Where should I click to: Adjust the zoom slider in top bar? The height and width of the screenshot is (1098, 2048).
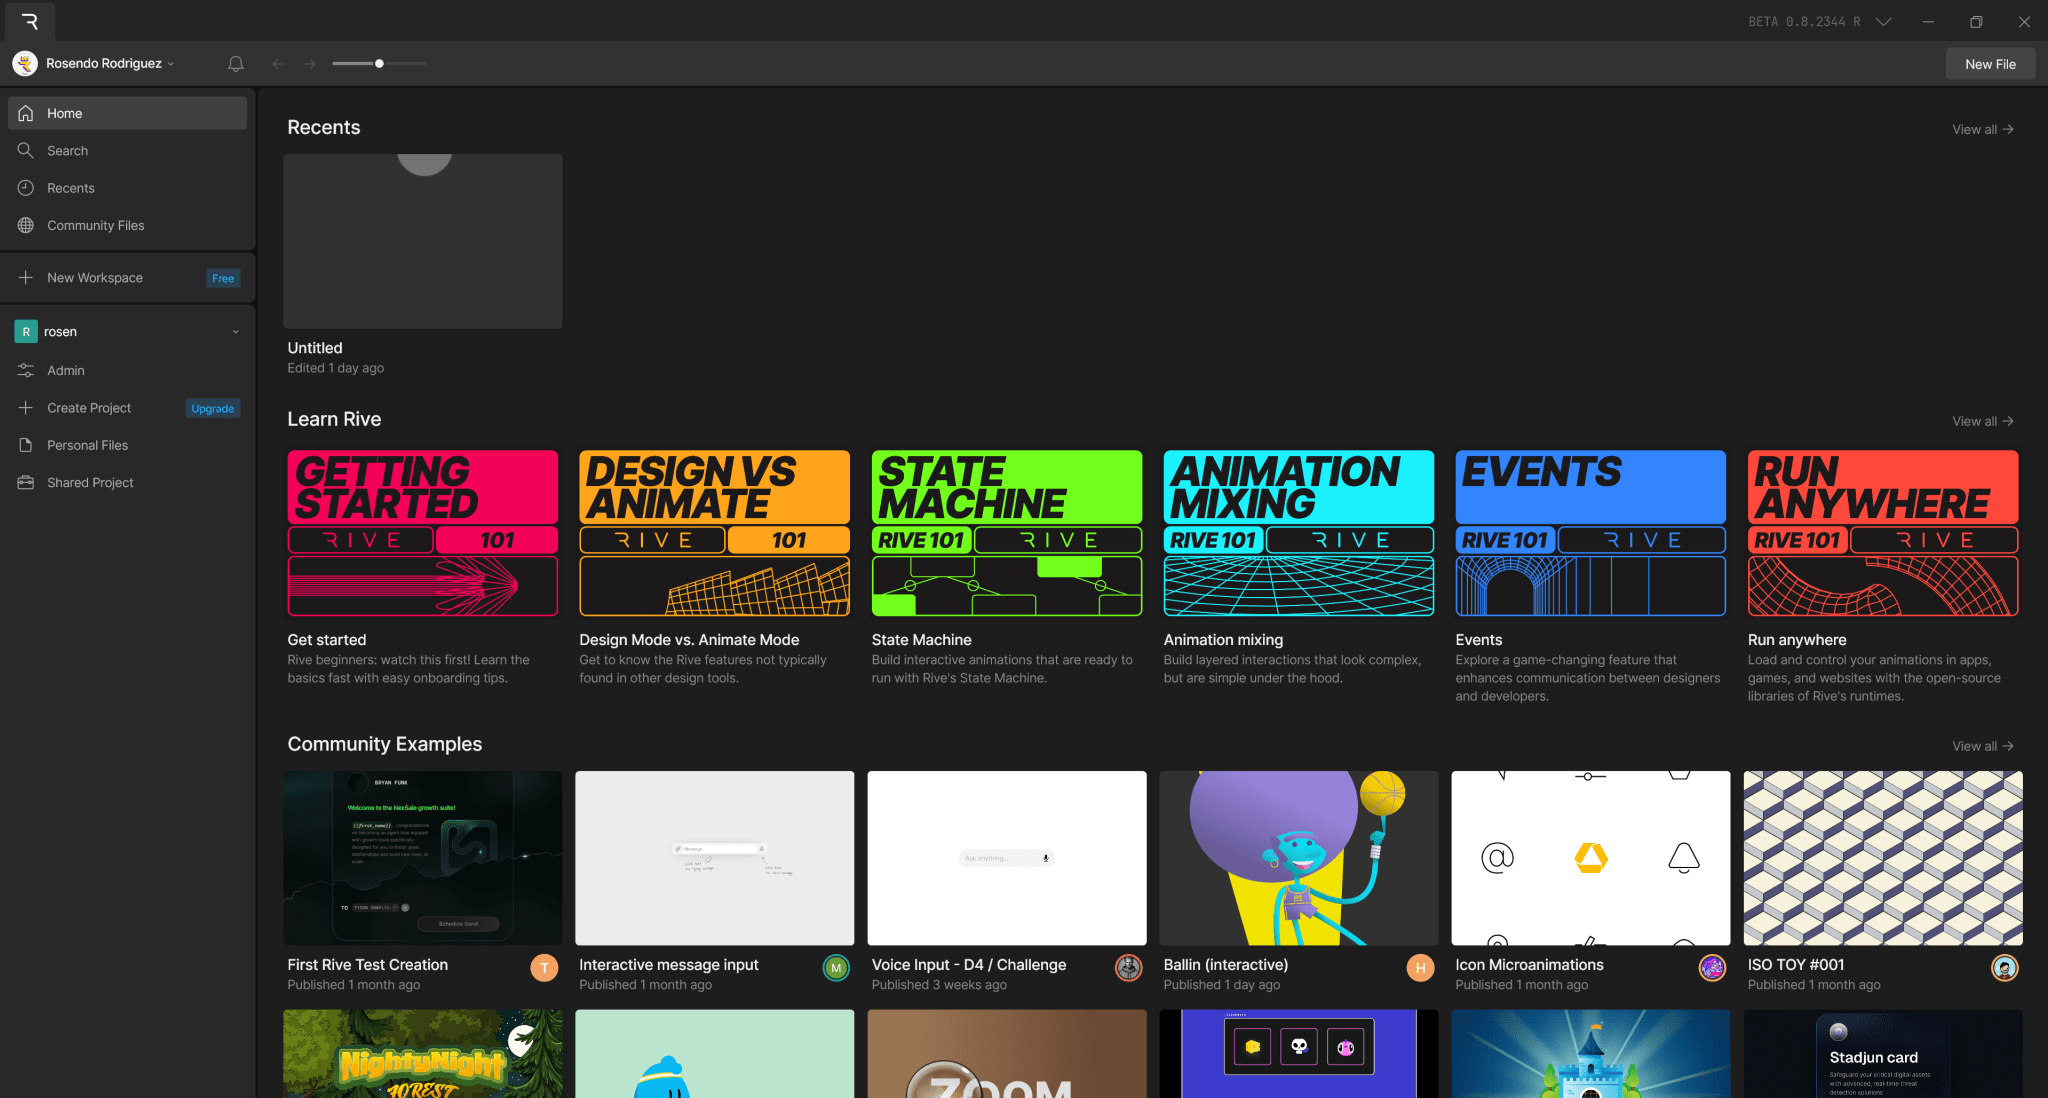pos(379,64)
